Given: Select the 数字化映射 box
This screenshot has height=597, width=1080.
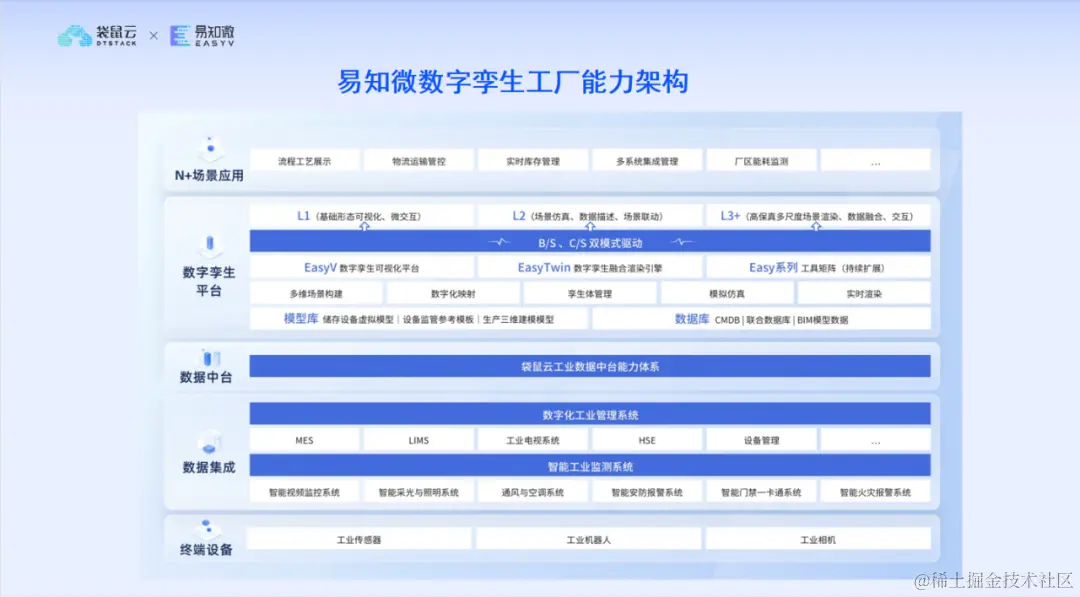Looking at the screenshot, I should click(453, 293).
